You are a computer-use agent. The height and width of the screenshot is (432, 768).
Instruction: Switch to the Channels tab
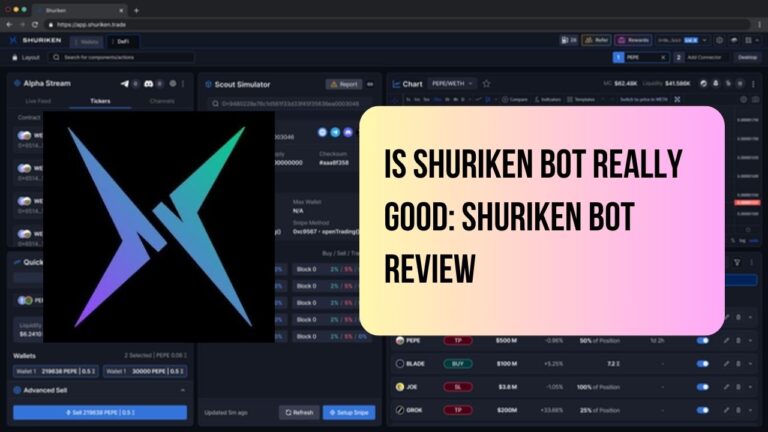pyautogui.click(x=162, y=101)
